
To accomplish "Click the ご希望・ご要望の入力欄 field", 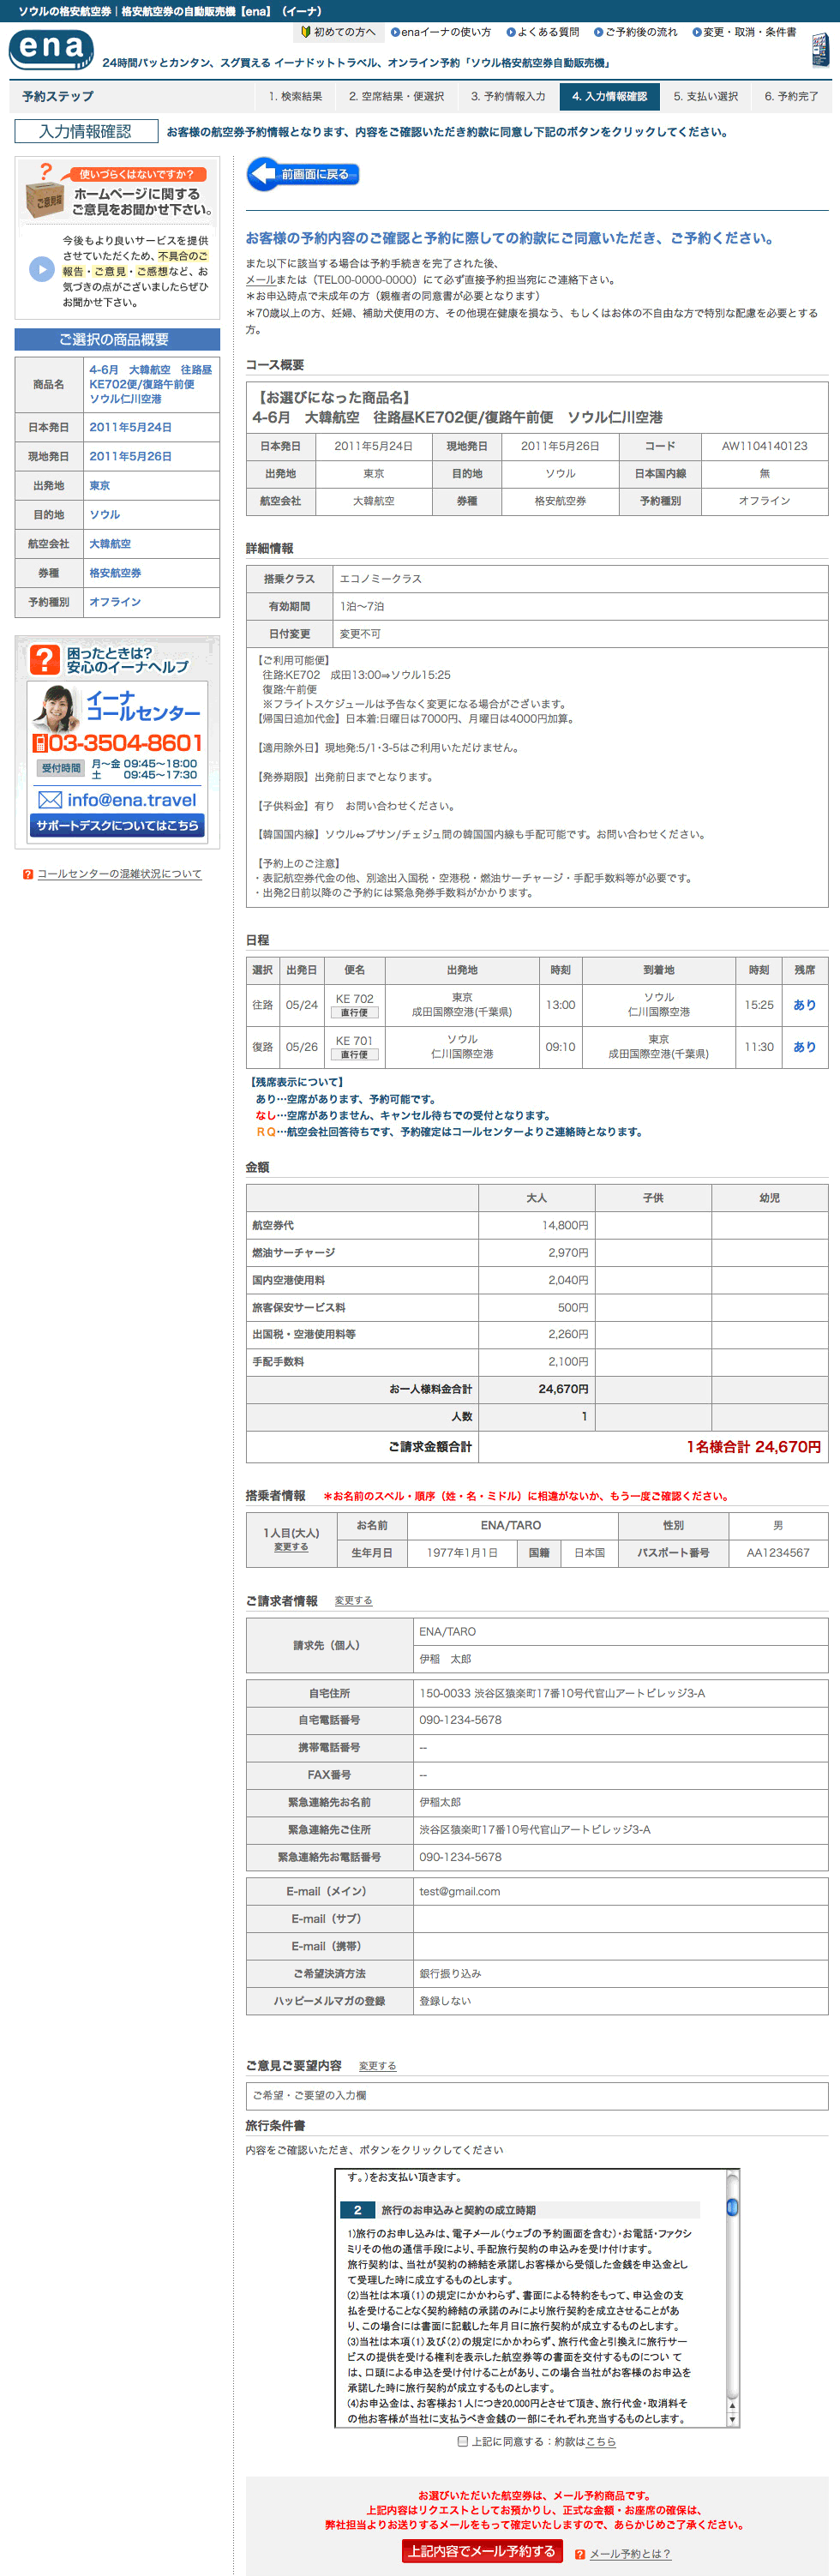I will [x=537, y=2095].
